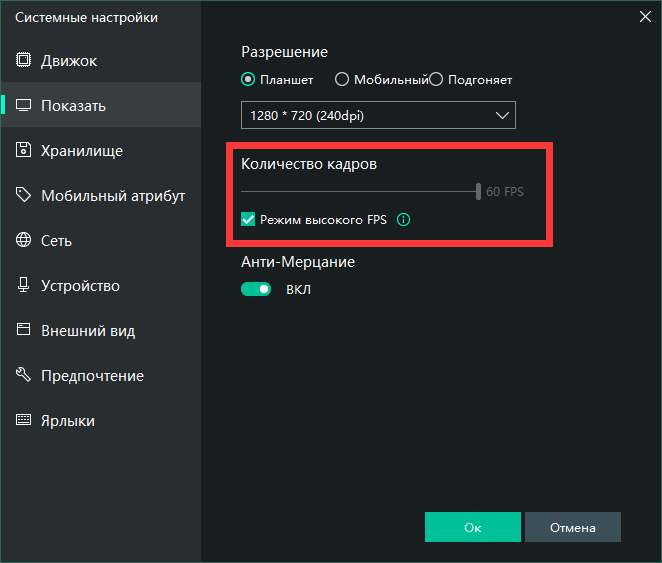Image resolution: width=662 pixels, height=563 pixels.
Task: Click the wrench icon beside Предпочтение
Action: [x=23, y=376]
